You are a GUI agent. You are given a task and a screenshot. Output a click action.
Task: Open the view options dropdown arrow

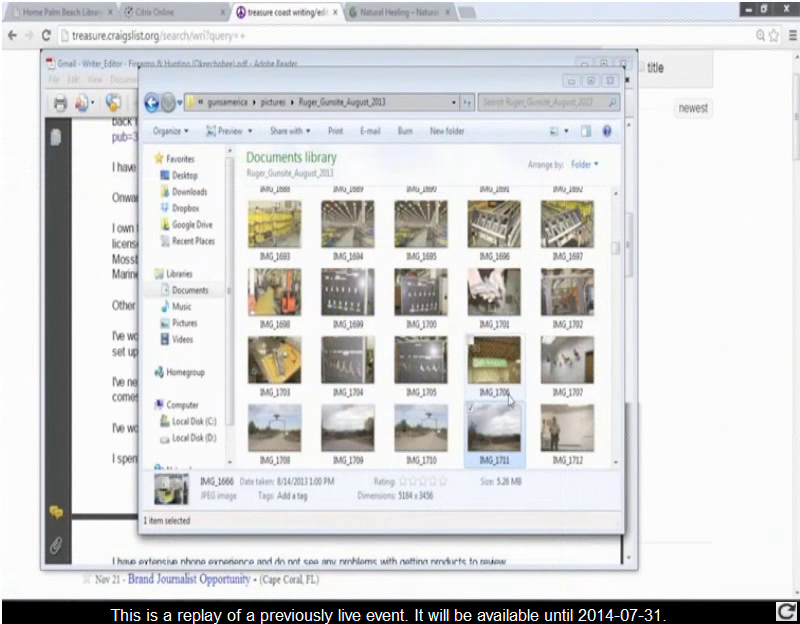pos(566,131)
